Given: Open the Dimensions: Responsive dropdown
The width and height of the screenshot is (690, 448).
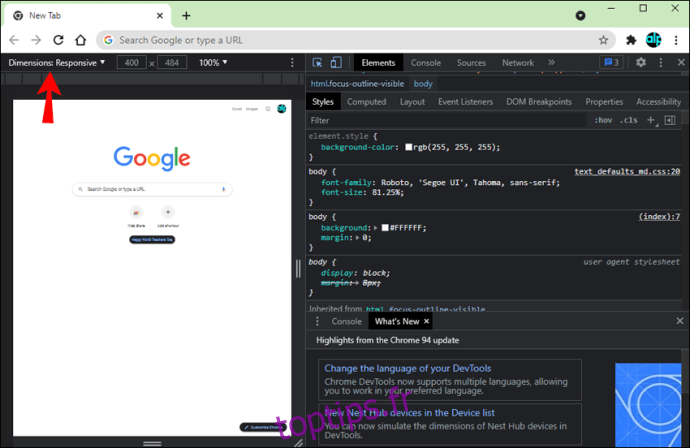Looking at the screenshot, I should [x=57, y=62].
